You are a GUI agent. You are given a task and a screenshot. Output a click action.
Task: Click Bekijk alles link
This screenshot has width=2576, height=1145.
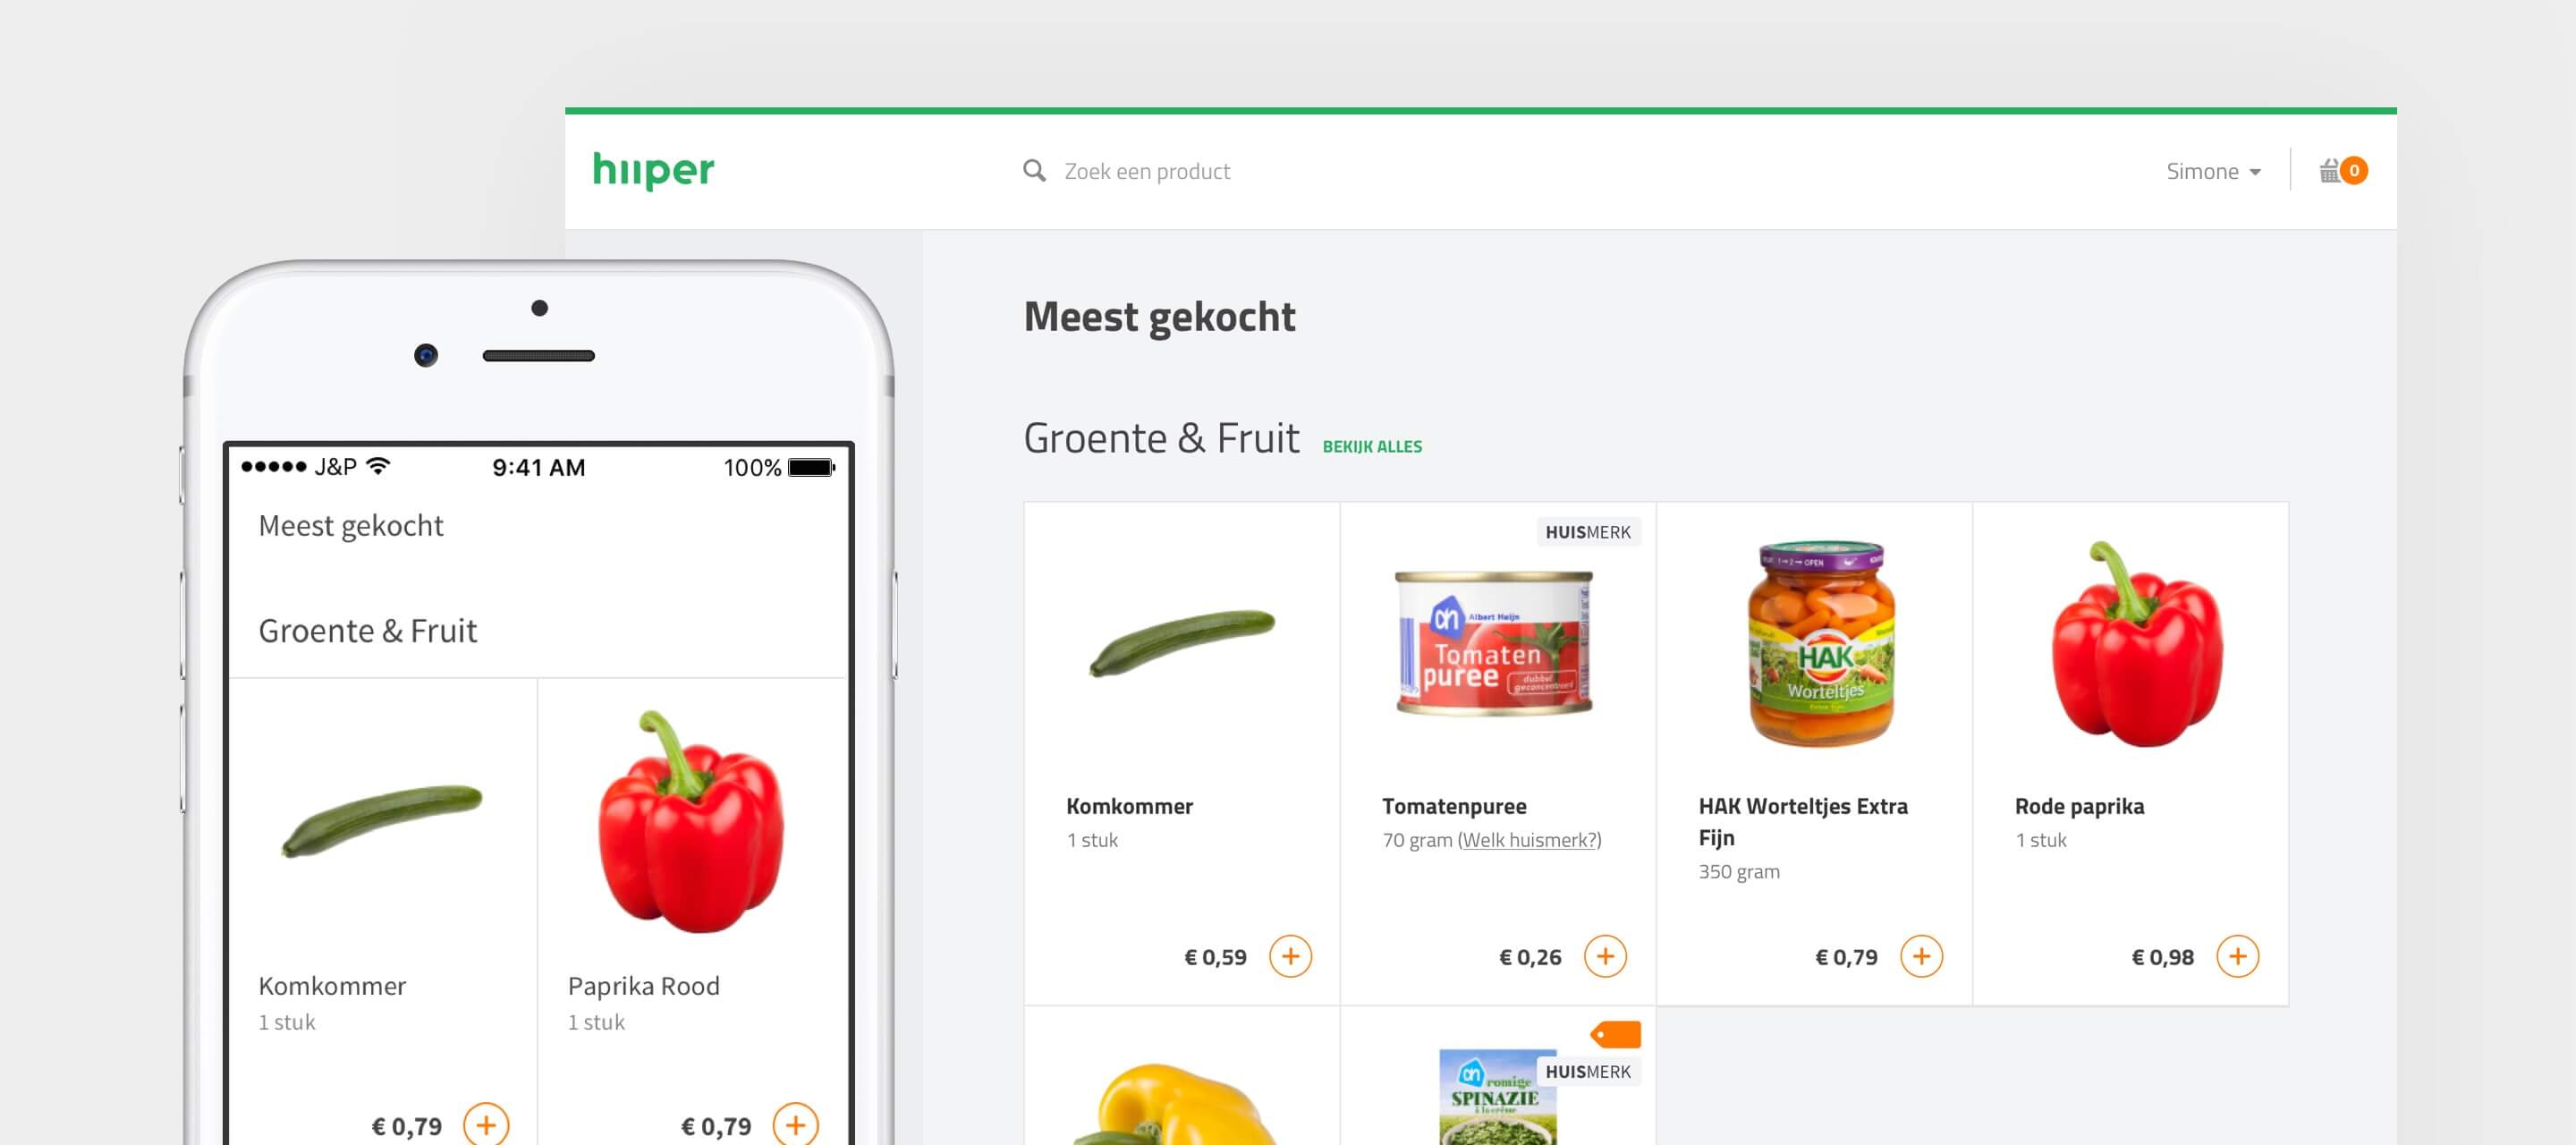coord(1372,447)
